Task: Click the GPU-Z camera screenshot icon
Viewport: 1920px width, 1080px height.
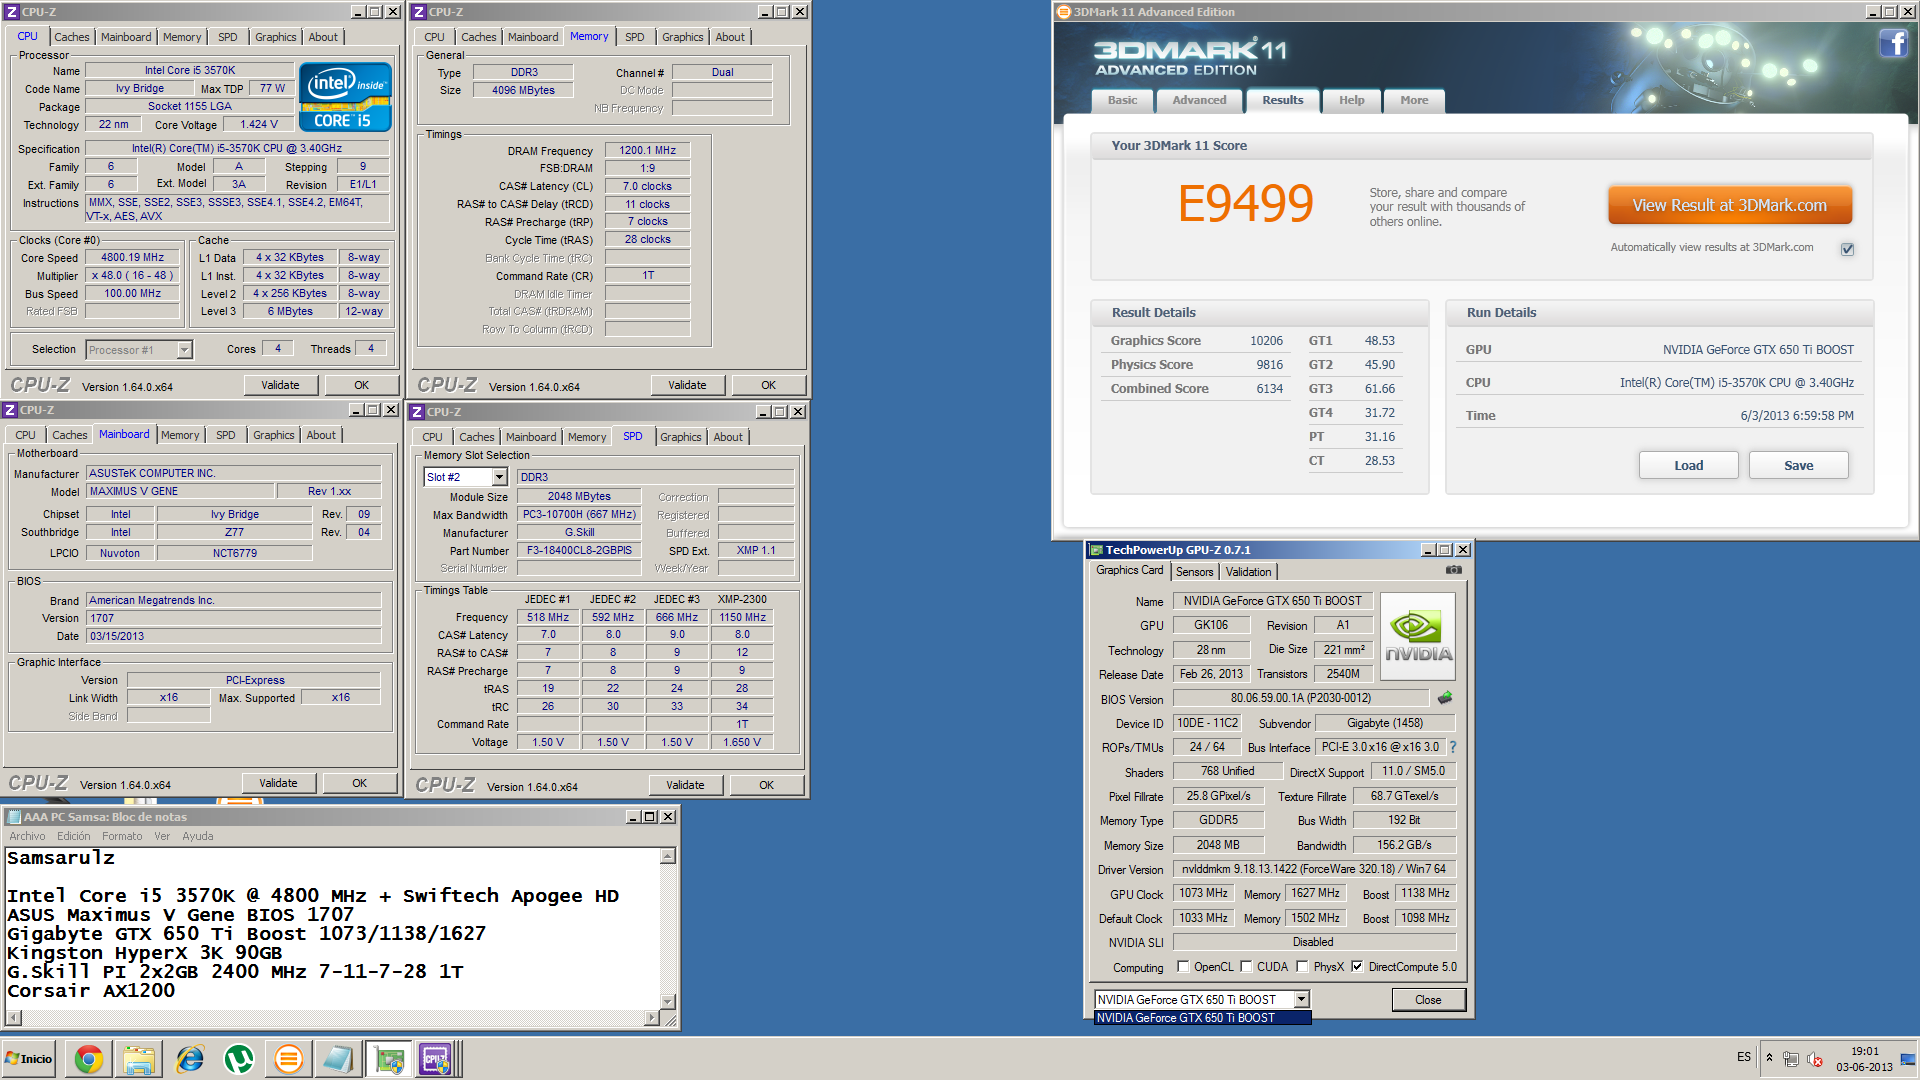Action: point(1453,570)
